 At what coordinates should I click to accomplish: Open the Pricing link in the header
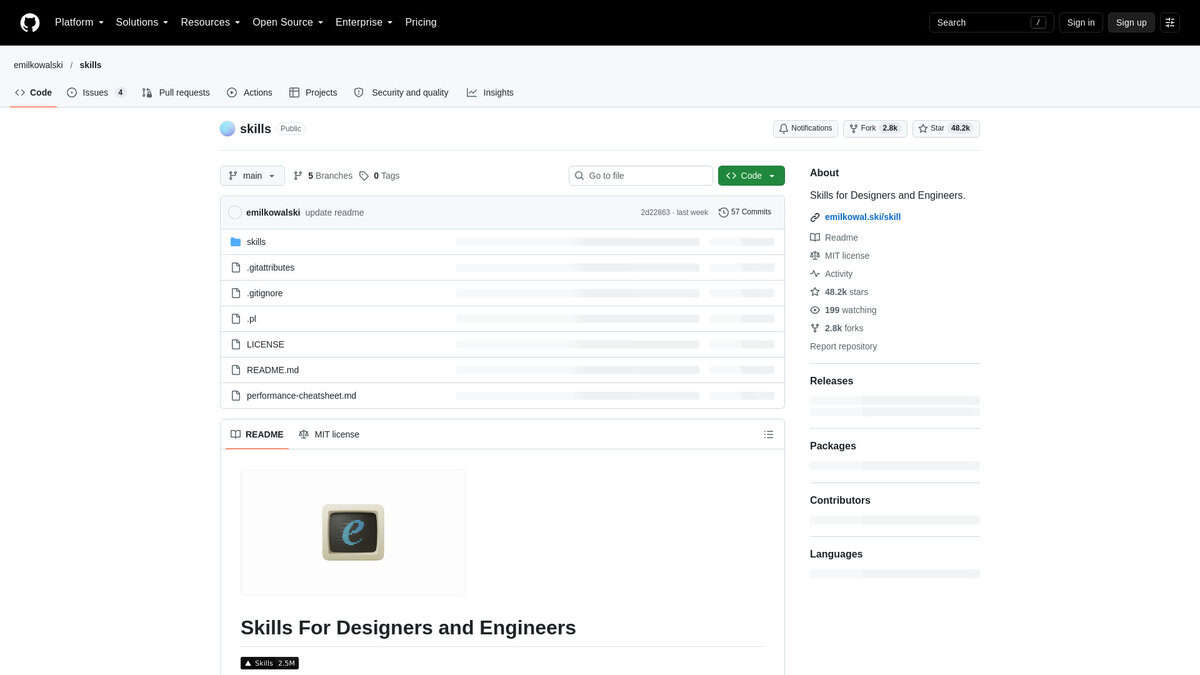pos(421,22)
